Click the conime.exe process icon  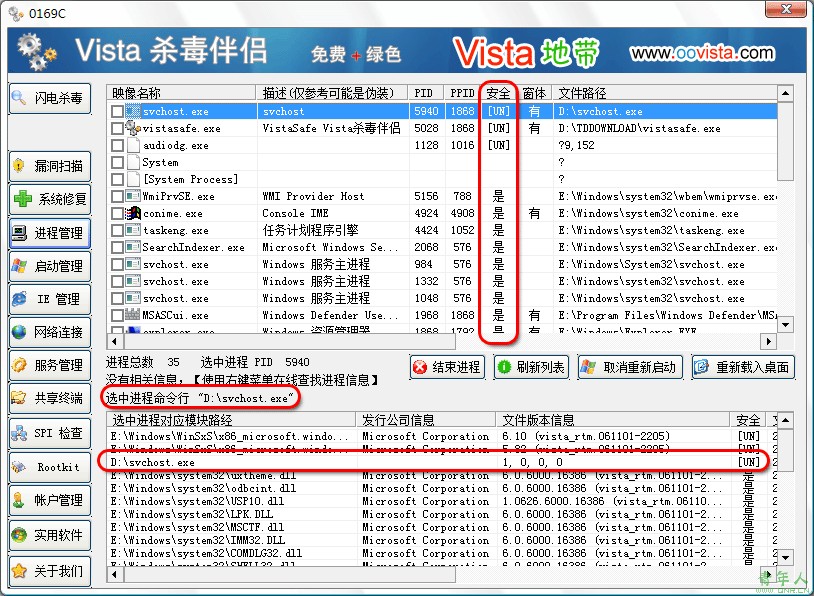pos(133,213)
